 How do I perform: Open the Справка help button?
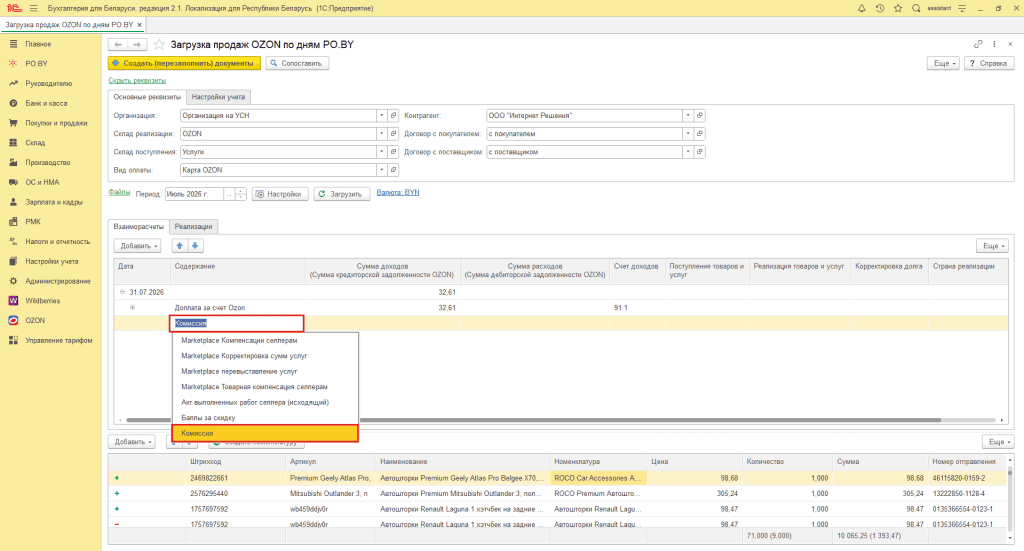(x=989, y=63)
